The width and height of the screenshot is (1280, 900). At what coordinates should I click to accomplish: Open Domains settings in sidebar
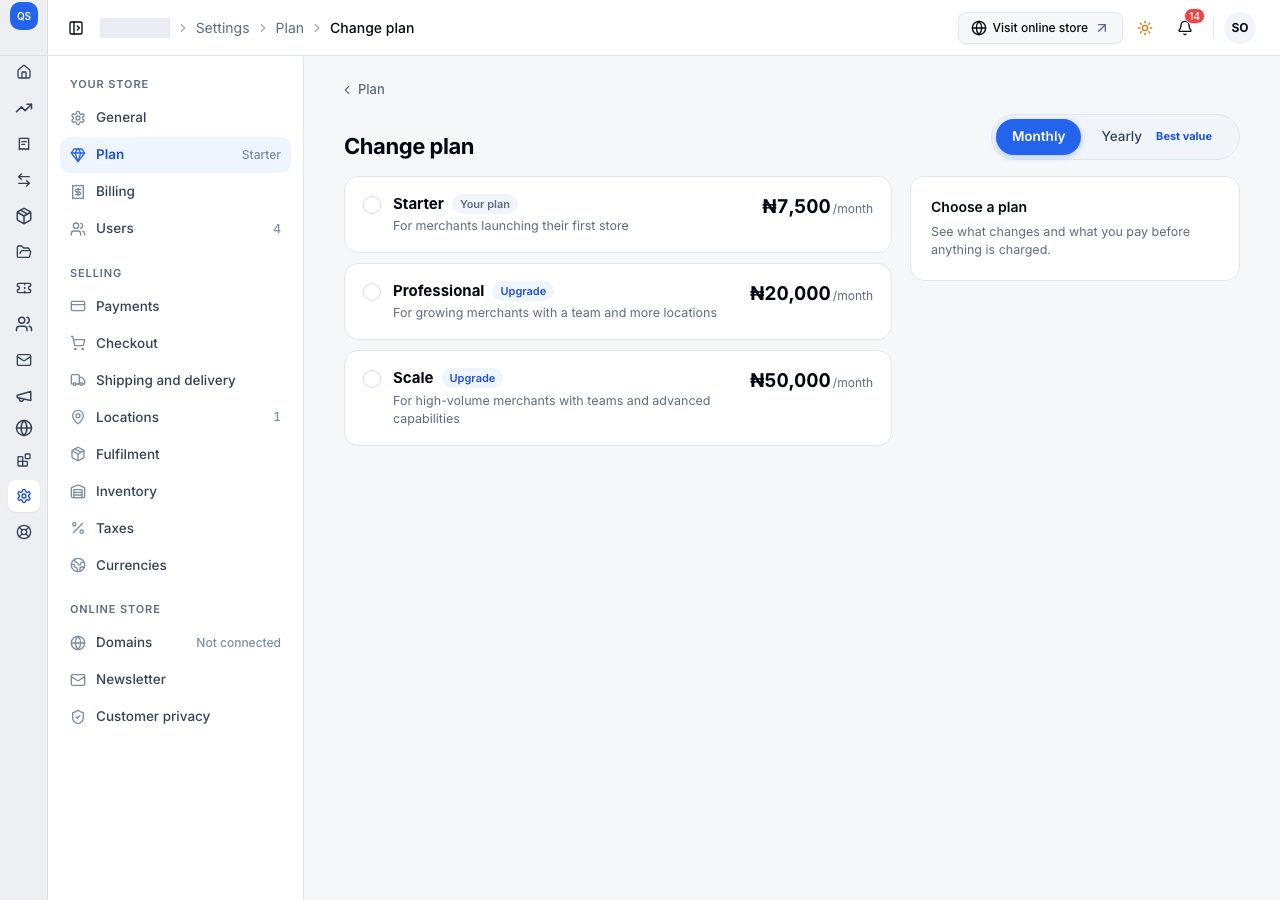(x=175, y=643)
